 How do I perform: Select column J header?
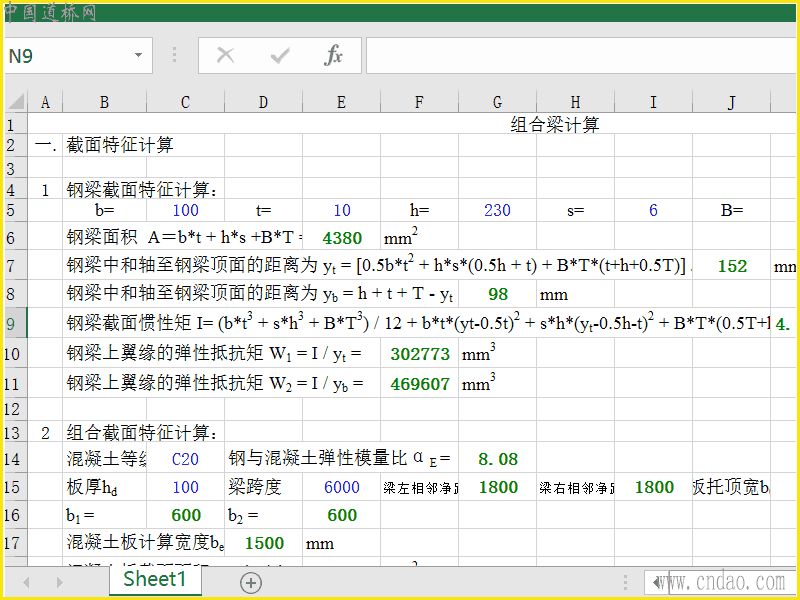pyautogui.click(x=732, y=102)
